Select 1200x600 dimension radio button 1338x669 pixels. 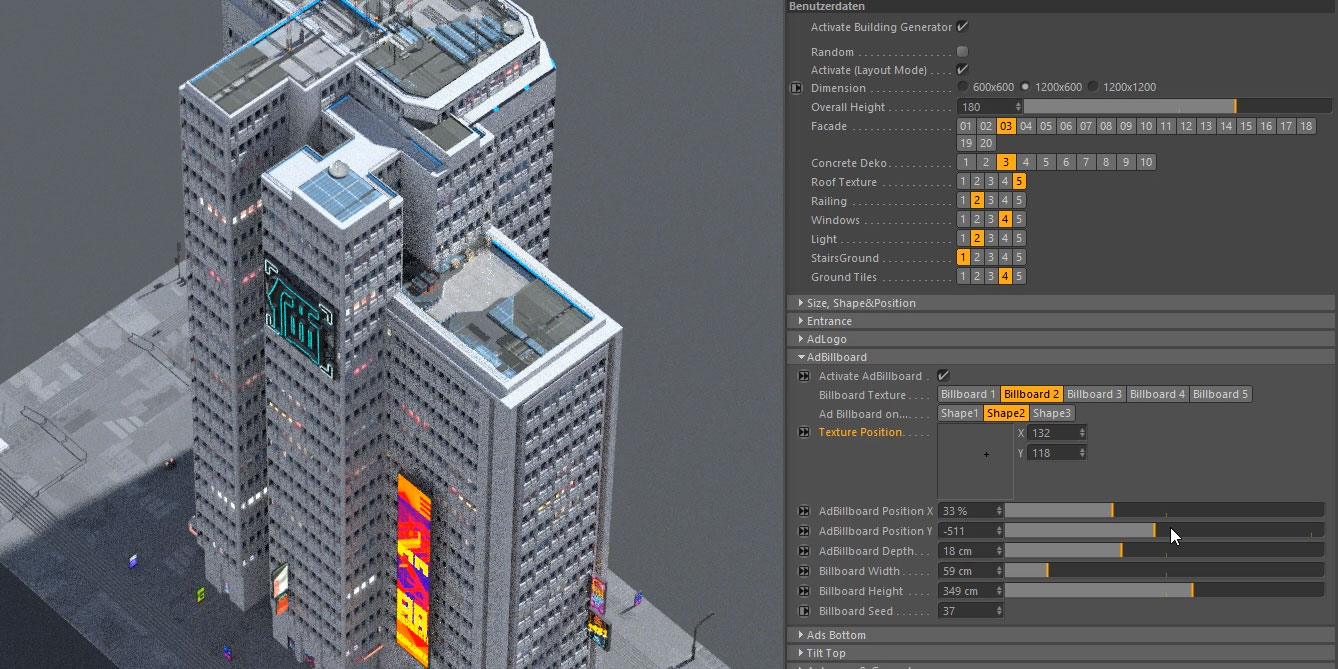coord(1025,87)
